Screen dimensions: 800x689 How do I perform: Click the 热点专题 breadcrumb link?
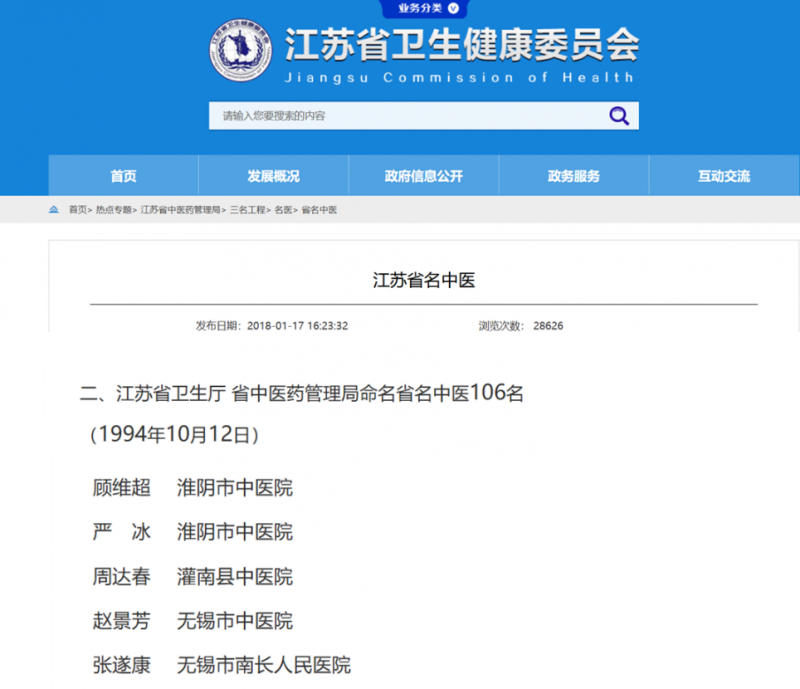112,210
